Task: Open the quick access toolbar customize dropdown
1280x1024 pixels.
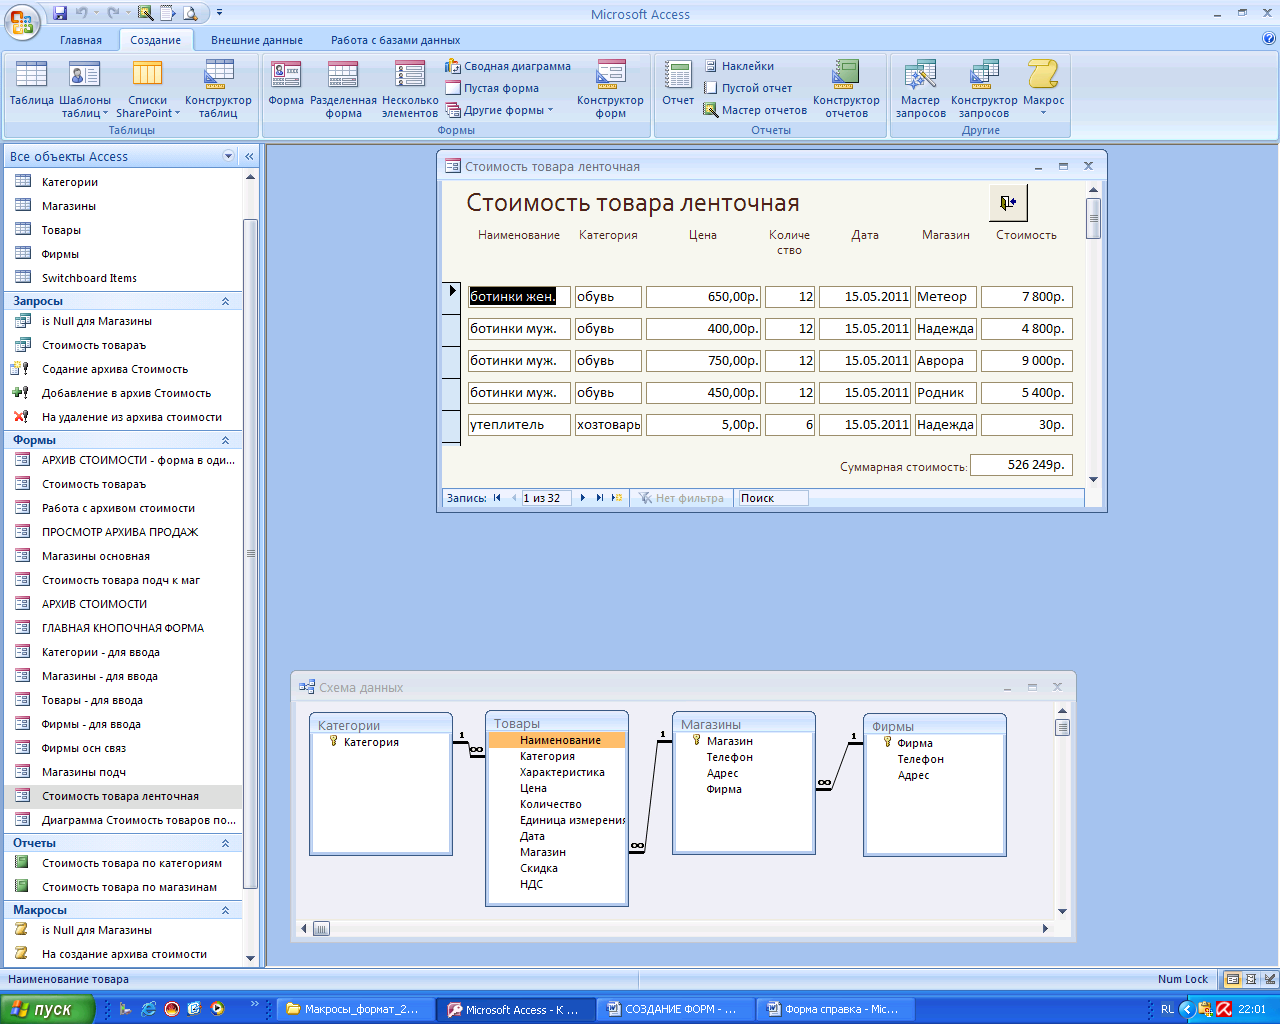Action: pyautogui.click(x=219, y=14)
